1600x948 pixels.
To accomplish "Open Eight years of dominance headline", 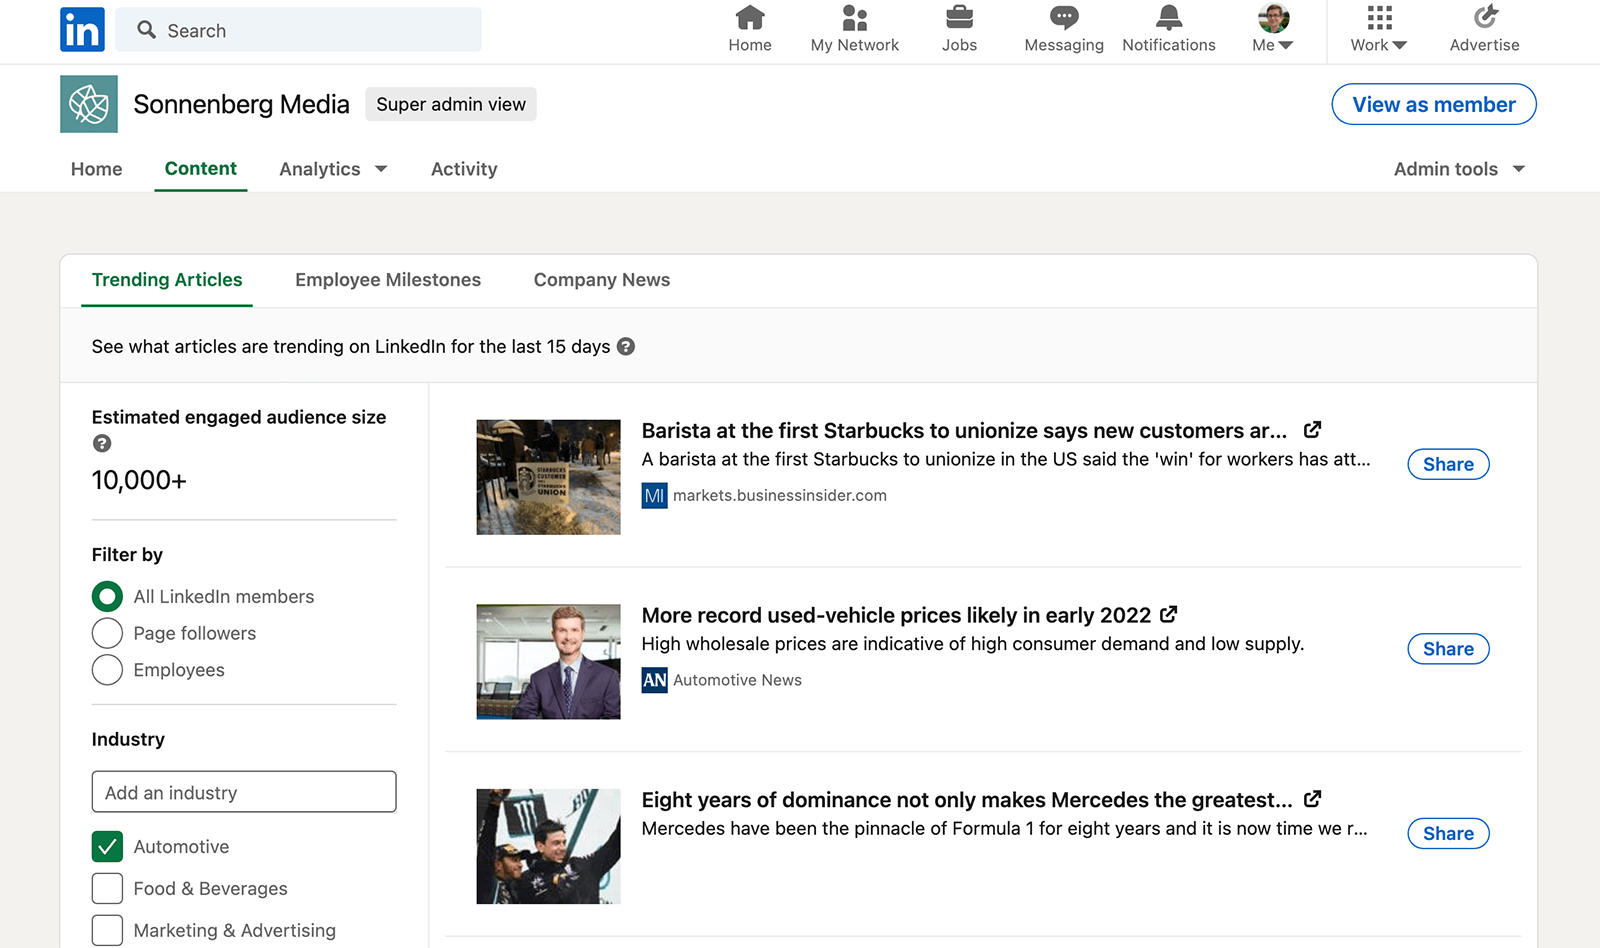I will (x=967, y=800).
